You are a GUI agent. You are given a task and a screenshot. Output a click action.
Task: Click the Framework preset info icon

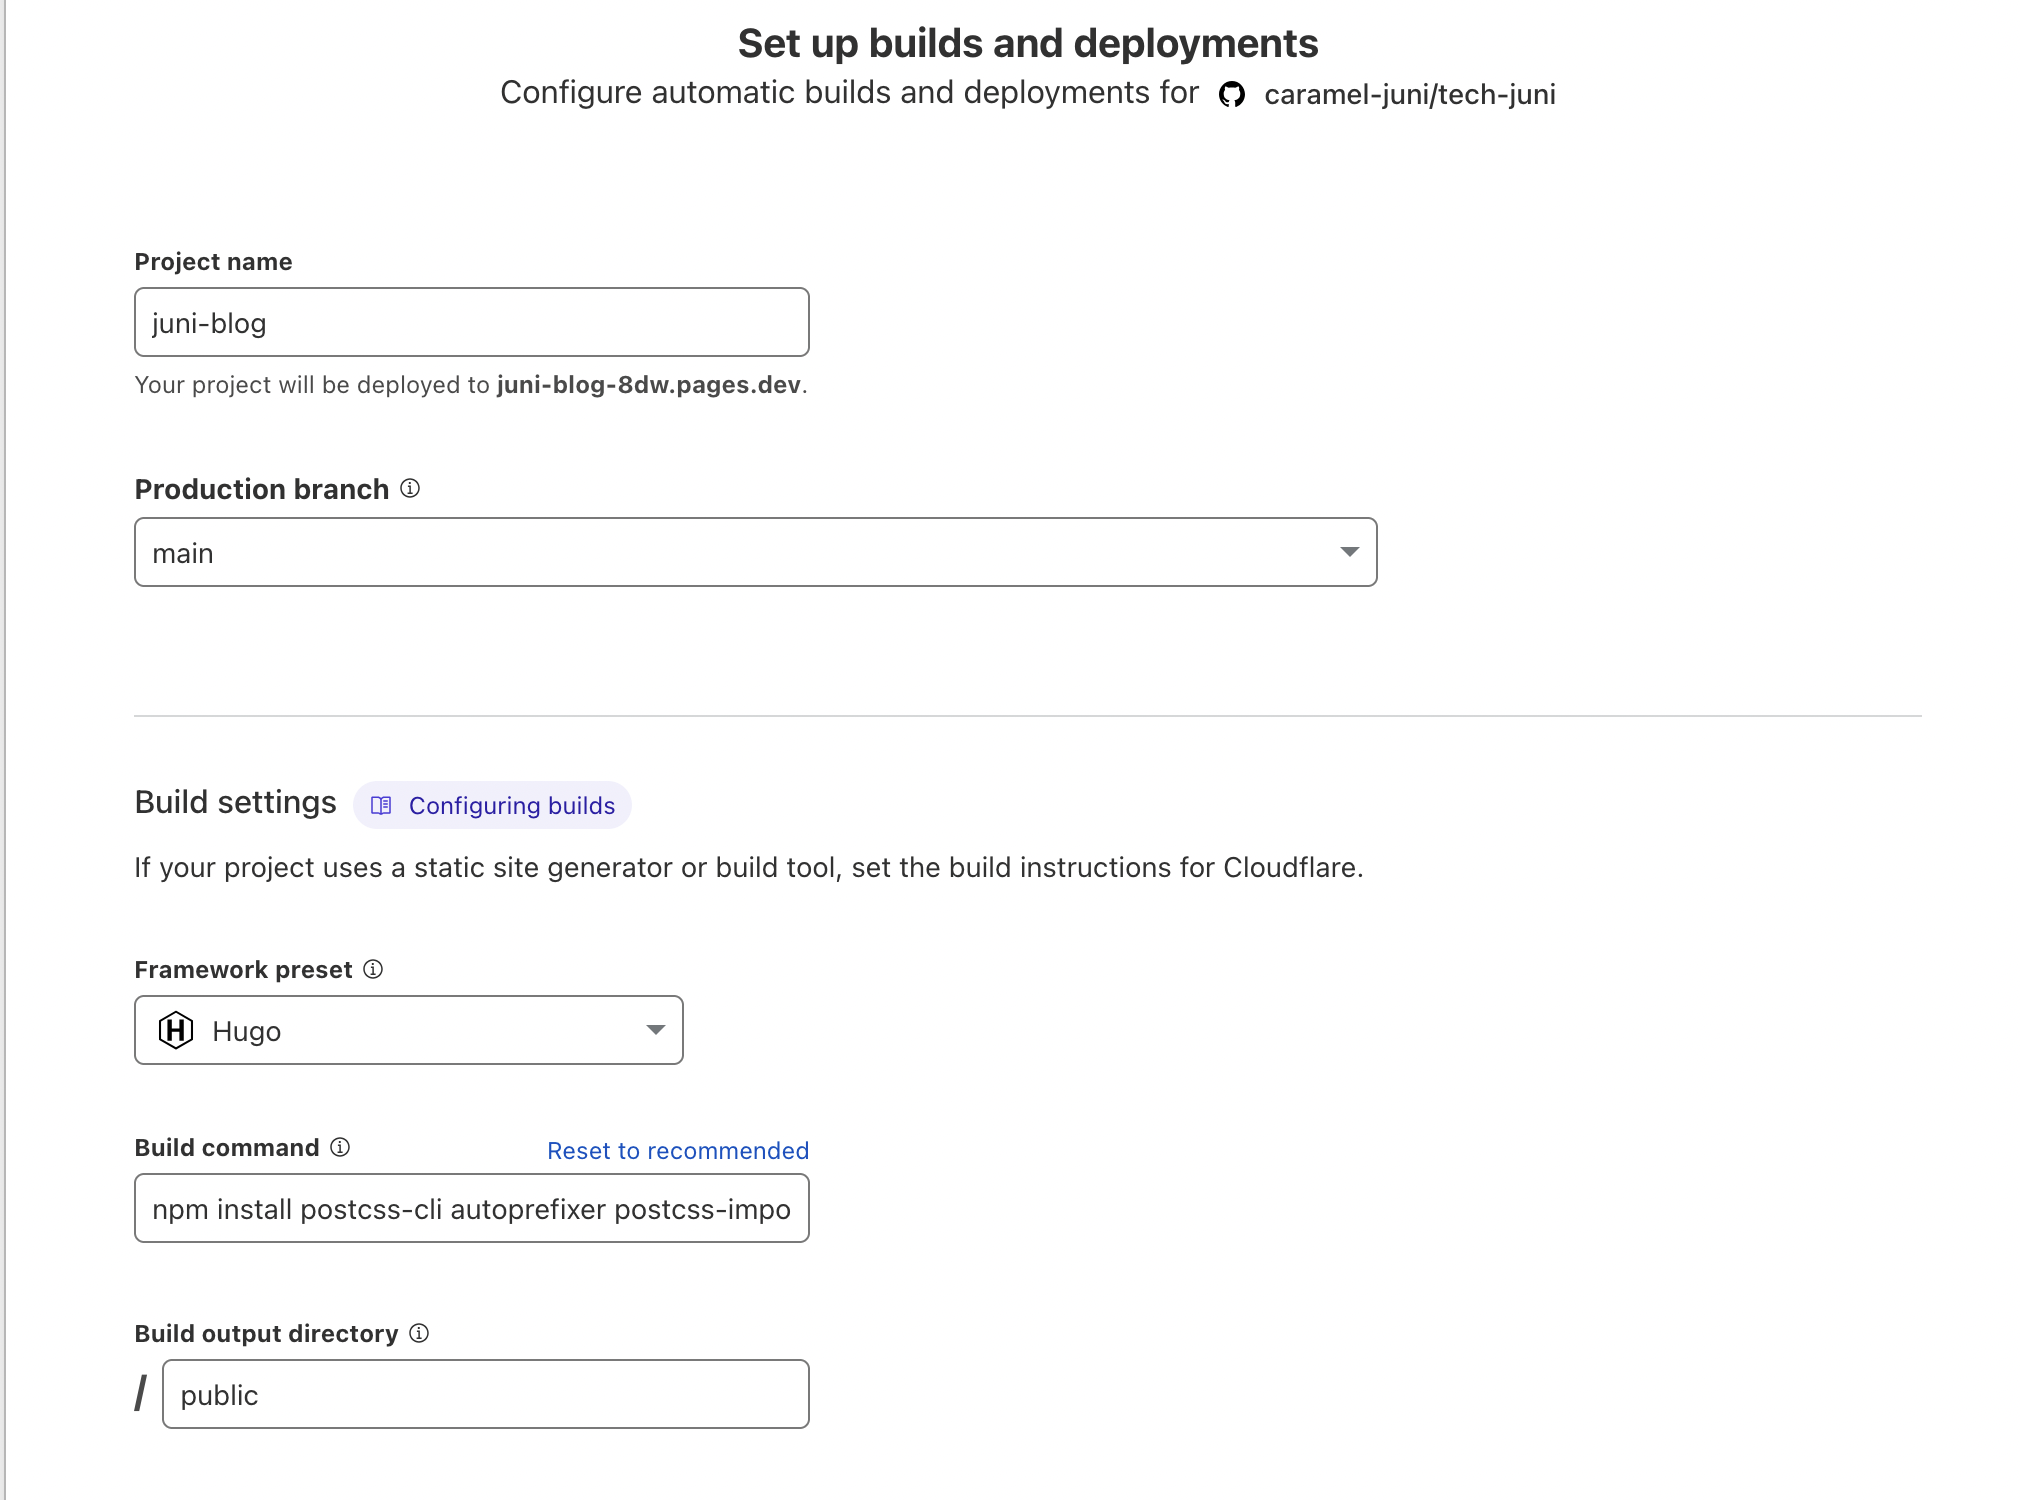[373, 969]
